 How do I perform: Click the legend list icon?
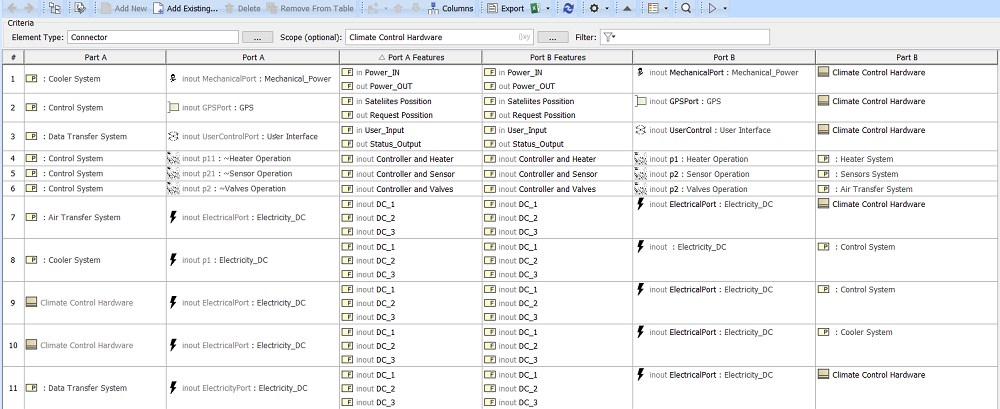652,8
